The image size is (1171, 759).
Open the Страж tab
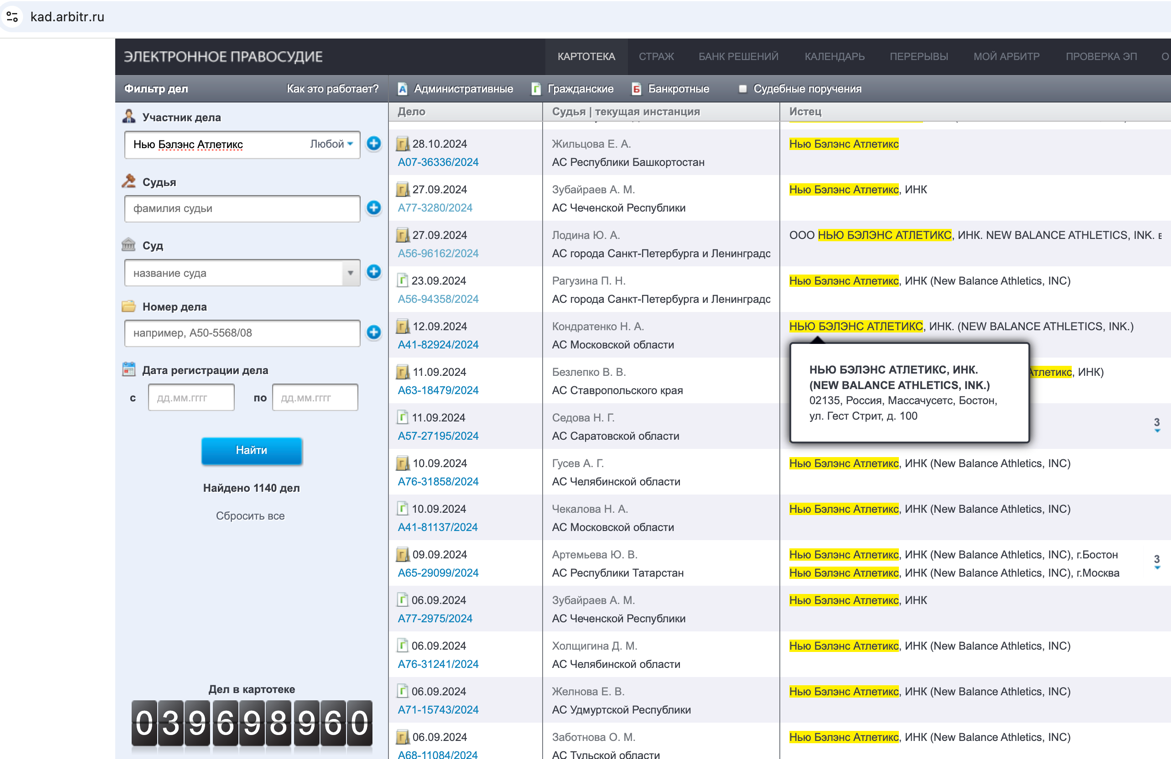[656, 57]
